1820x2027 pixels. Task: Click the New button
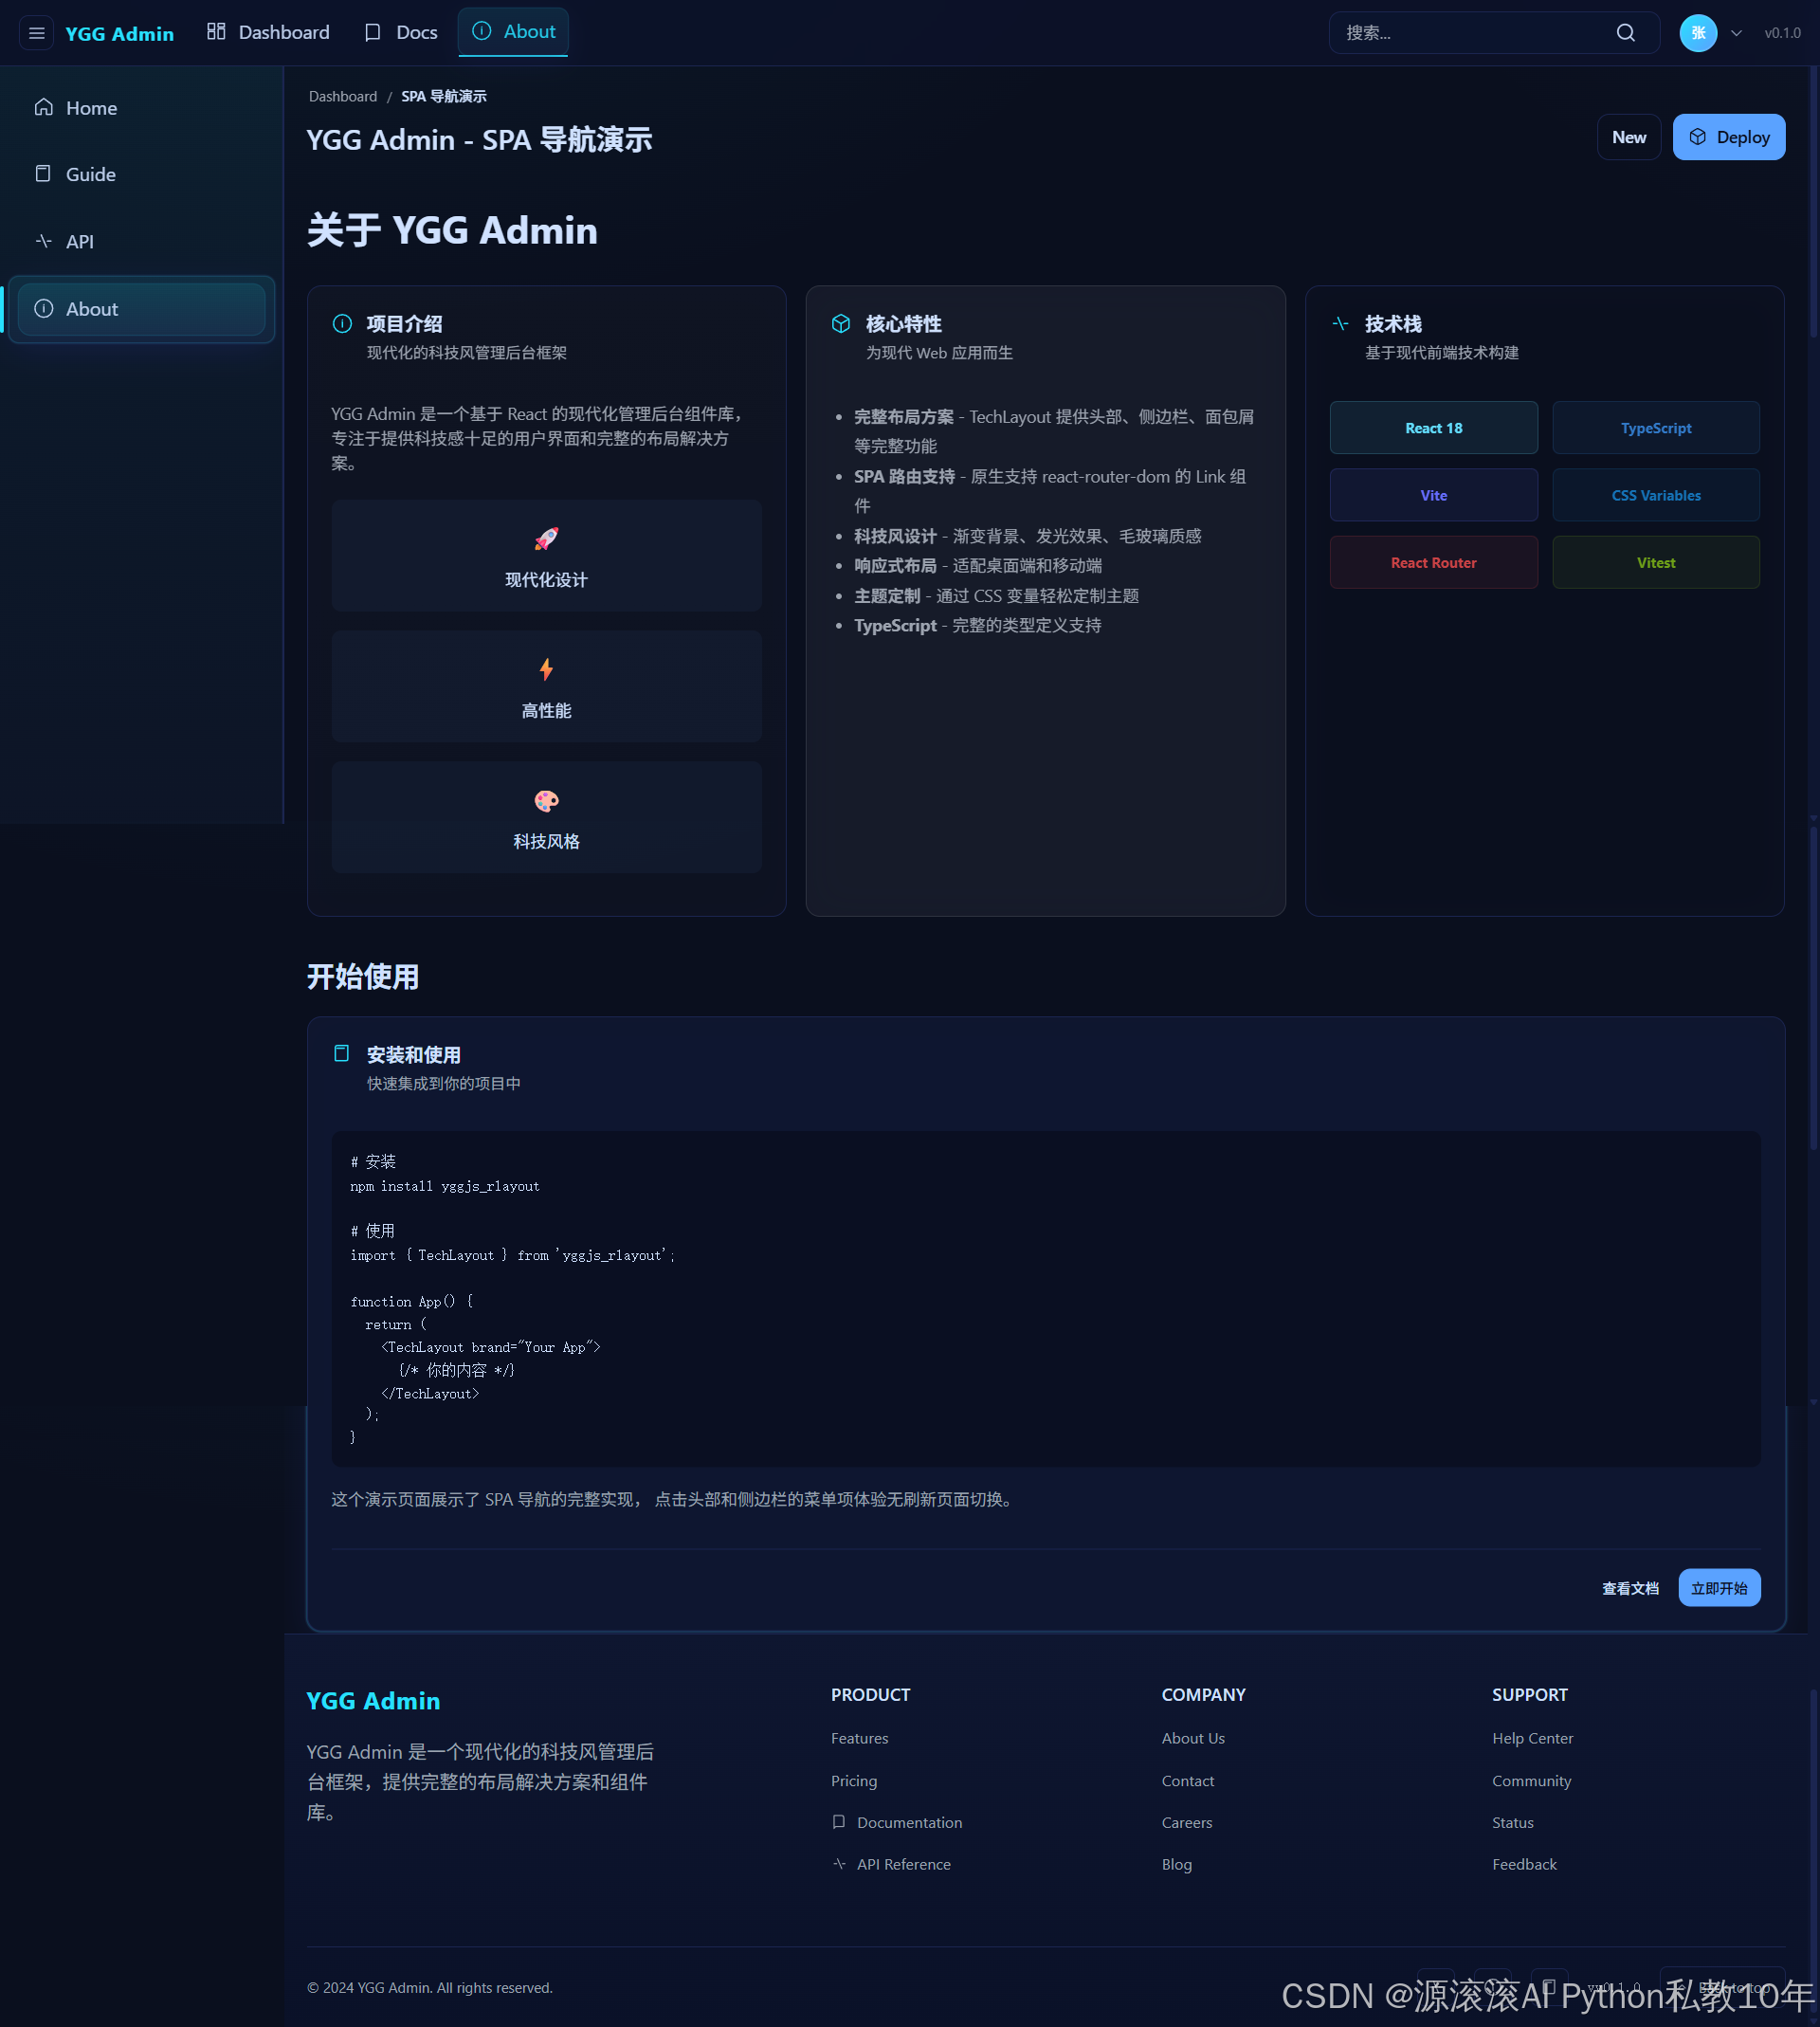pos(1628,137)
